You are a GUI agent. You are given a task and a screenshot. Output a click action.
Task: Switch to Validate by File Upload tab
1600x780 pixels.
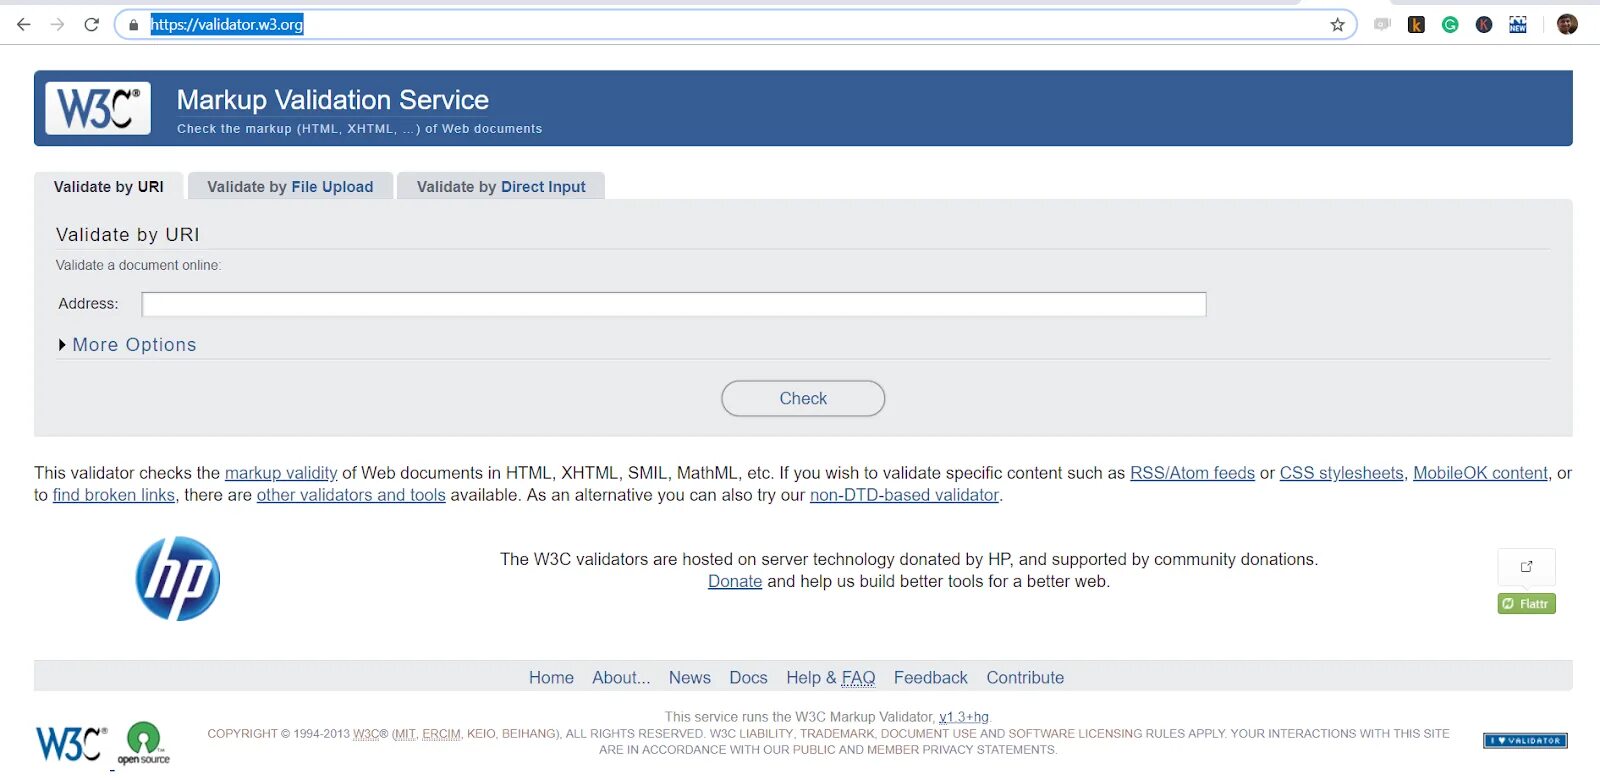290,187
